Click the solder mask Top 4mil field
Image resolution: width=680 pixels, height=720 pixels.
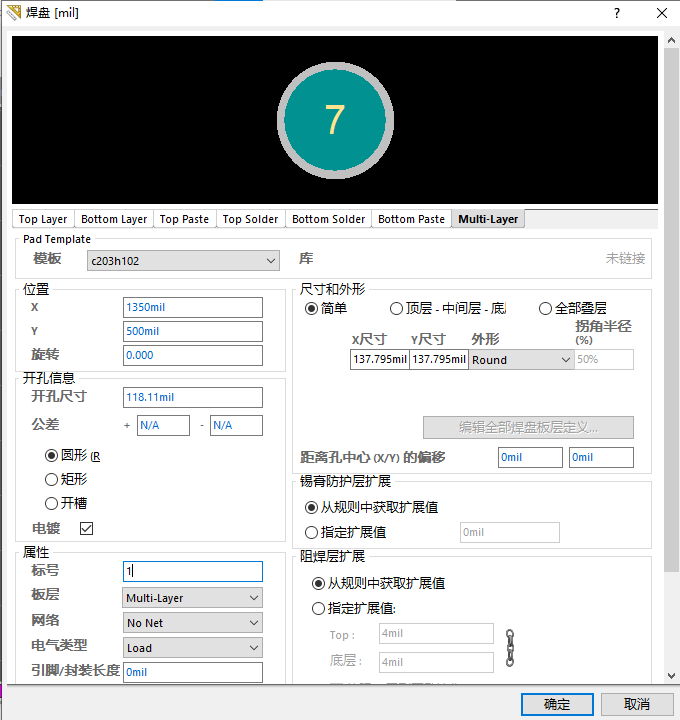pyautogui.click(x=436, y=634)
